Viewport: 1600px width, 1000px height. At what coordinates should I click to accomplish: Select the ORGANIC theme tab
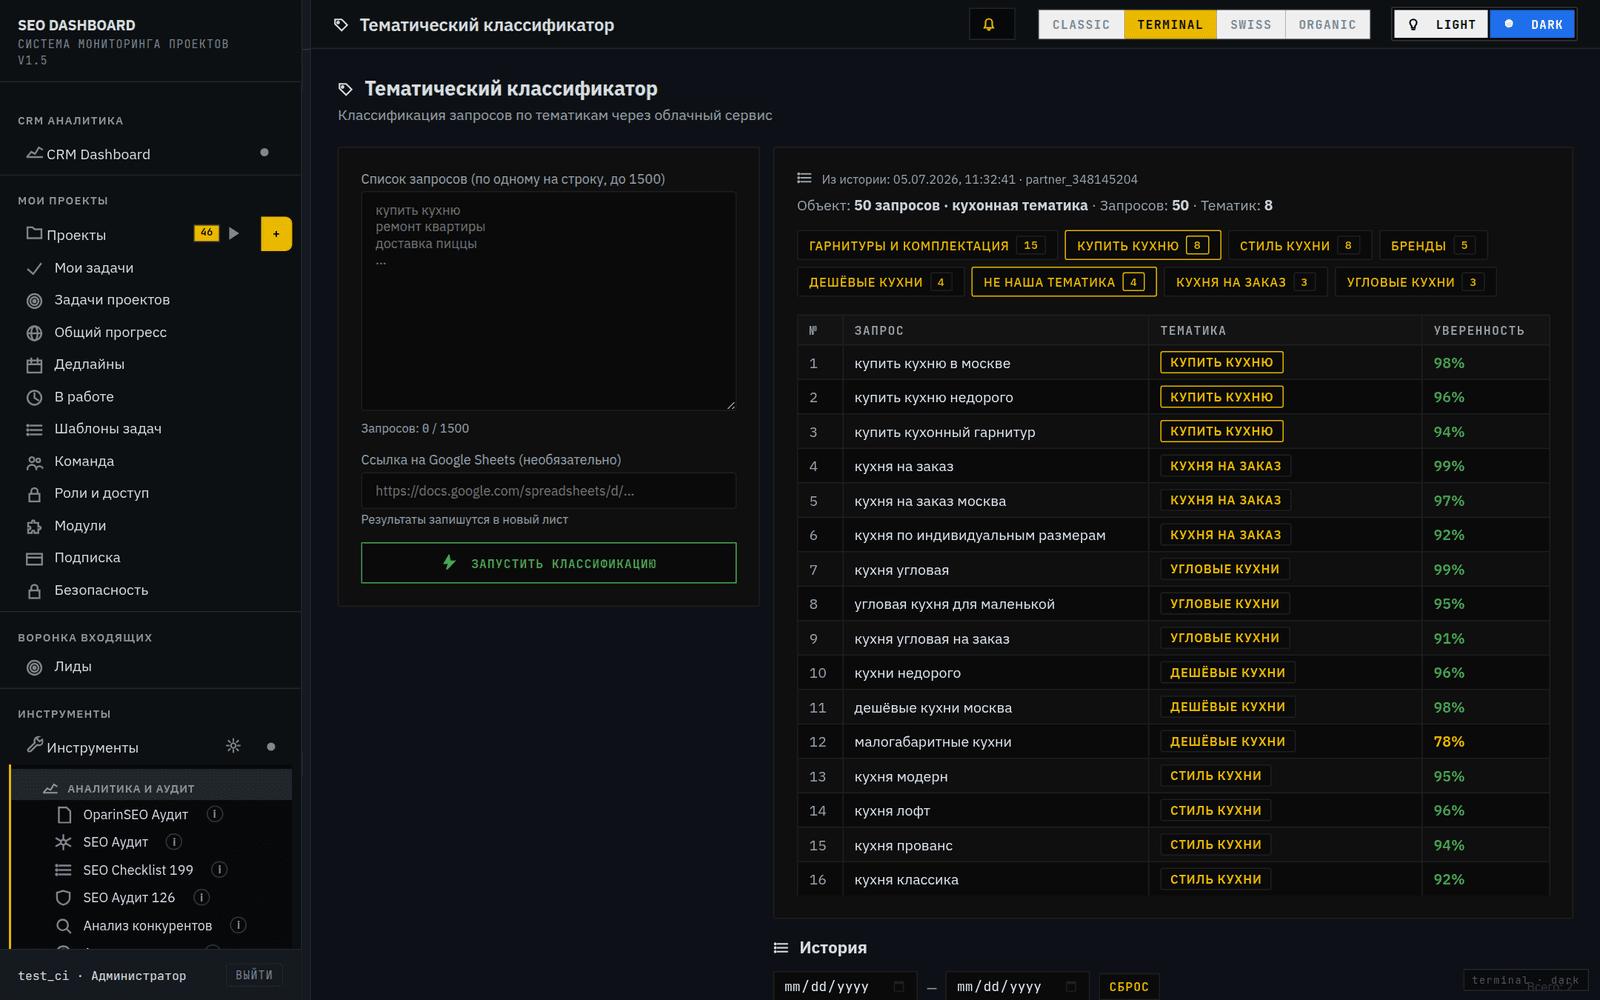tap(1327, 24)
